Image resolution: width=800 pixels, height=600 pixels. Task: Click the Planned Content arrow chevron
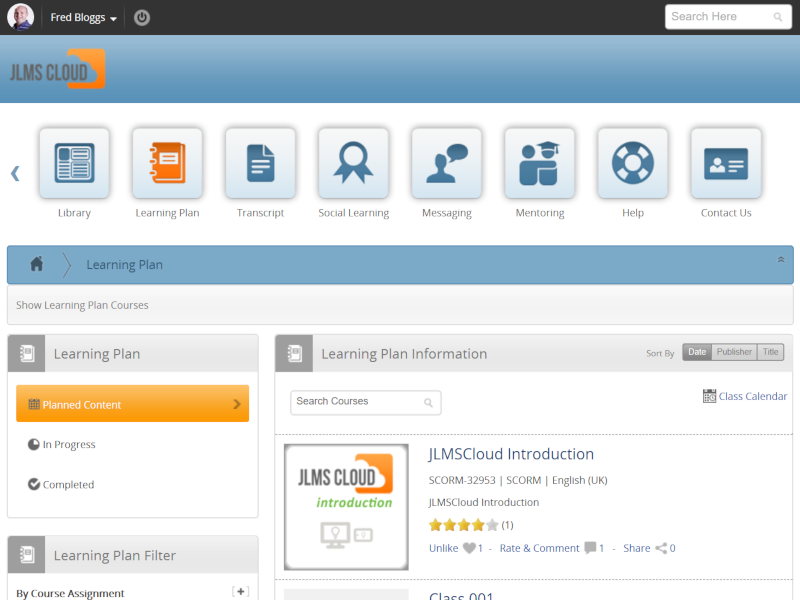tap(237, 404)
